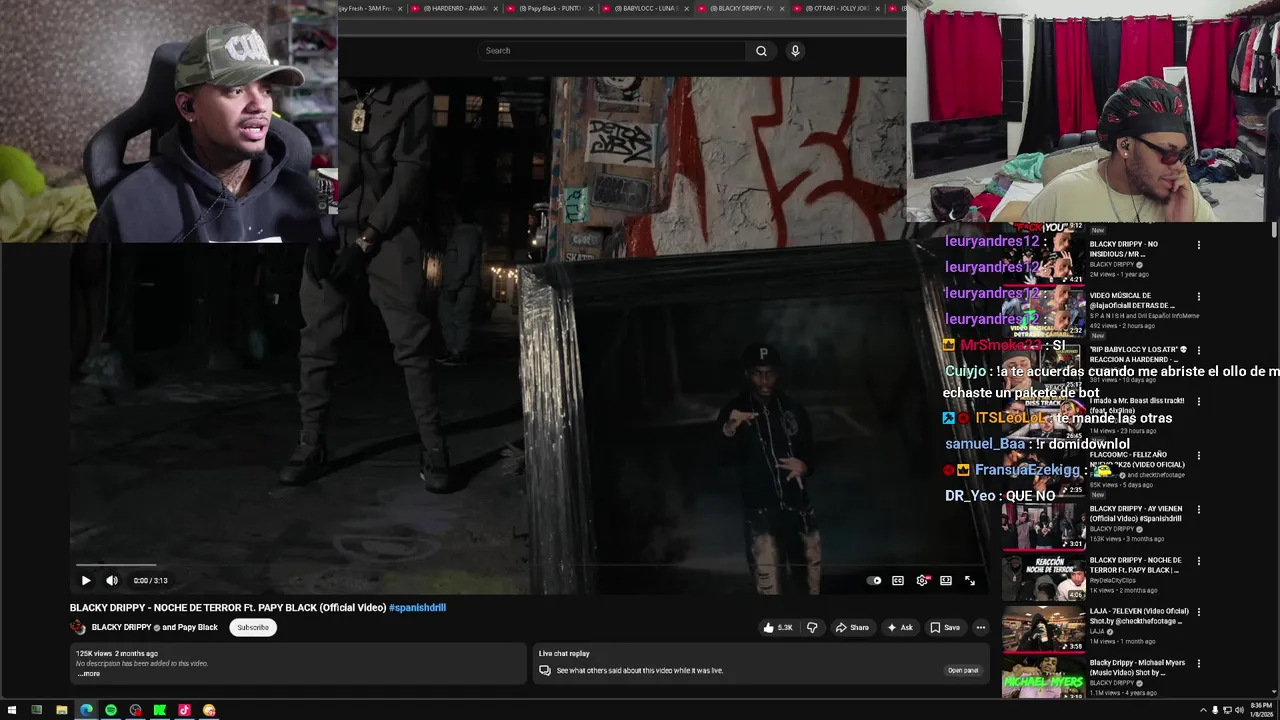
Task: Open the Blacky Dripply - Michael Myers title
Action: [1136, 667]
